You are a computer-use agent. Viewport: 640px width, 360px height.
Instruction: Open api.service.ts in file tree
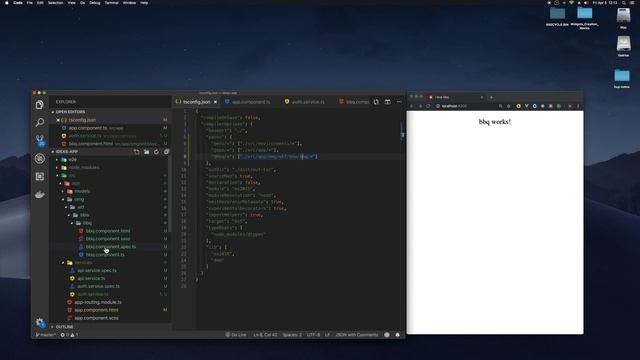pyautogui.click(x=91, y=278)
